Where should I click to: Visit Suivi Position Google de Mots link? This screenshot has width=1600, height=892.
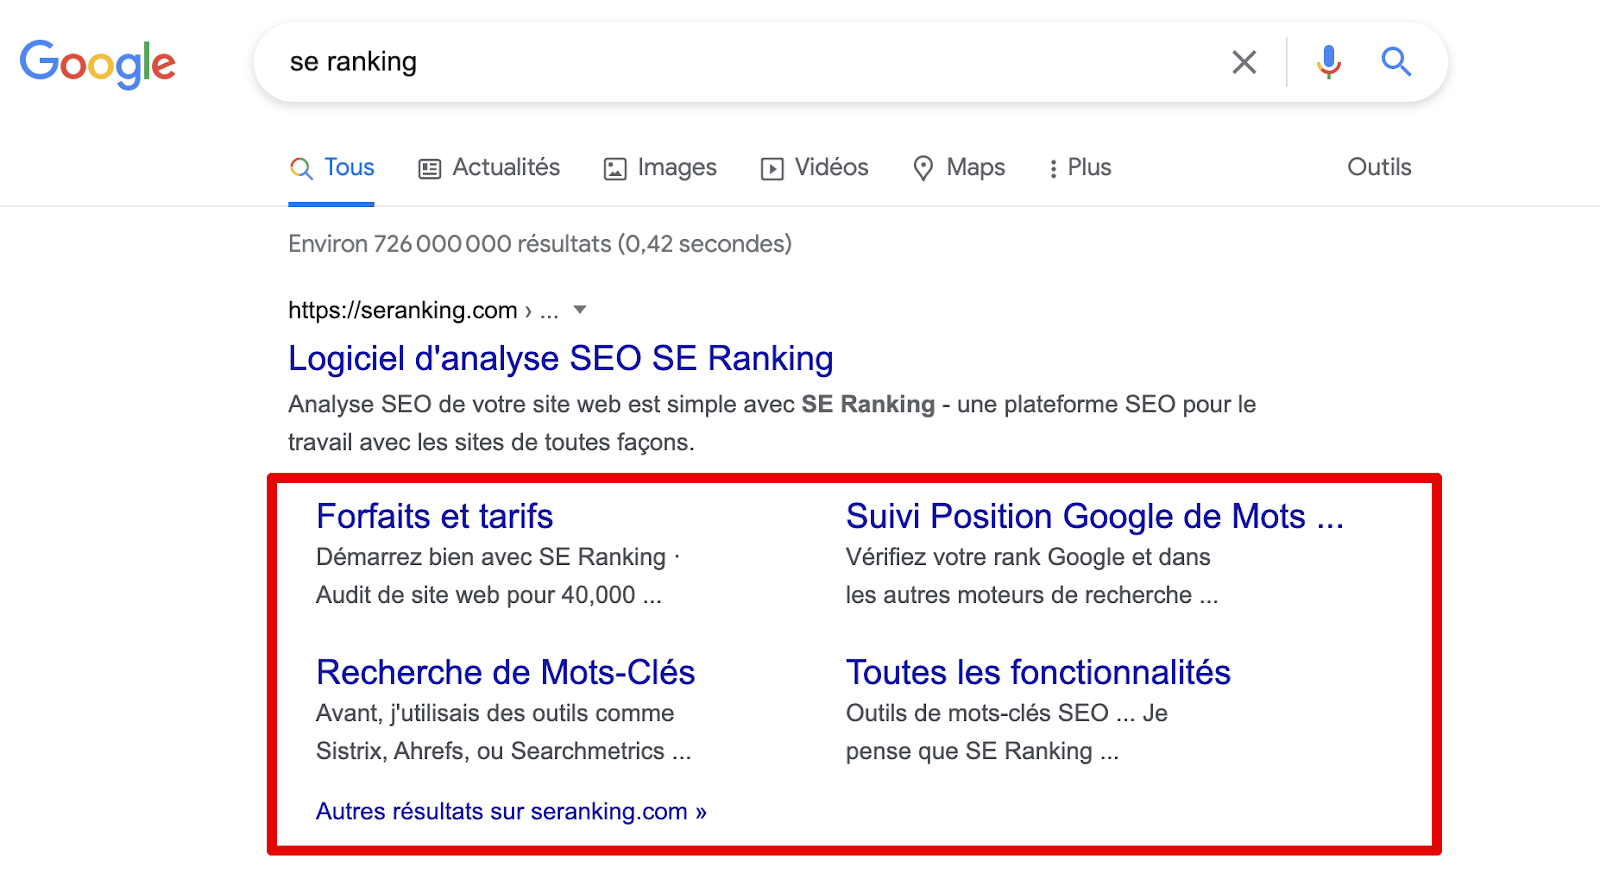(1094, 516)
